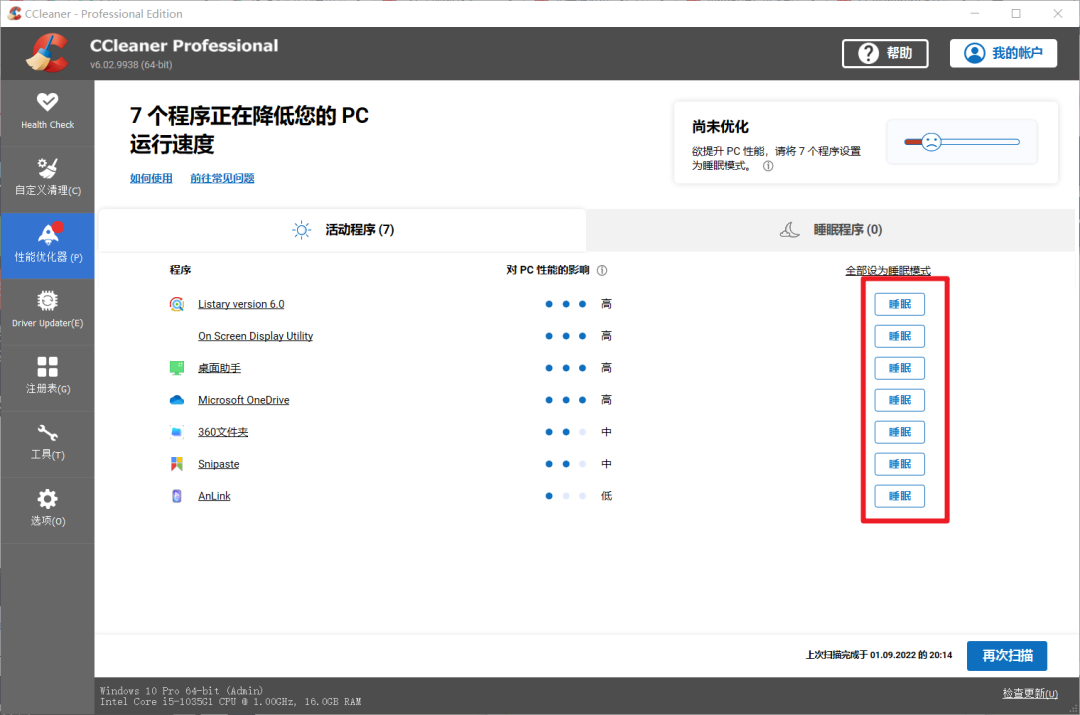1080x715 pixels.
Task: Click the Snipaste program icon
Action: point(177,464)
